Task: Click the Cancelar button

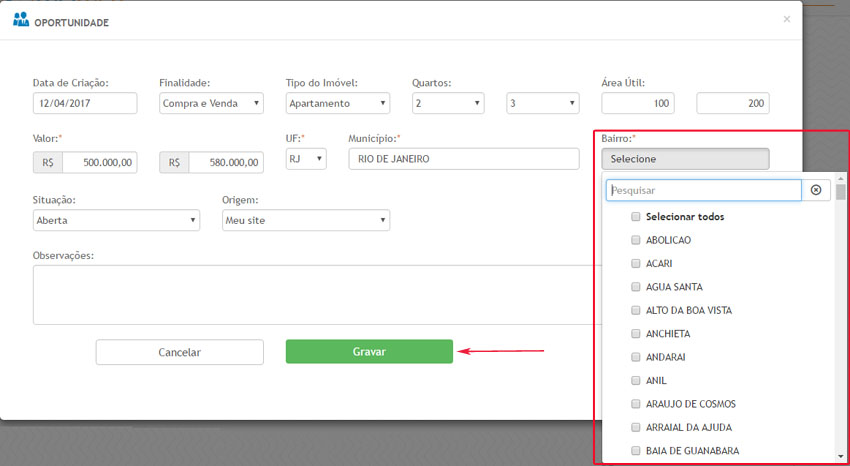Action: click(180, 352)
